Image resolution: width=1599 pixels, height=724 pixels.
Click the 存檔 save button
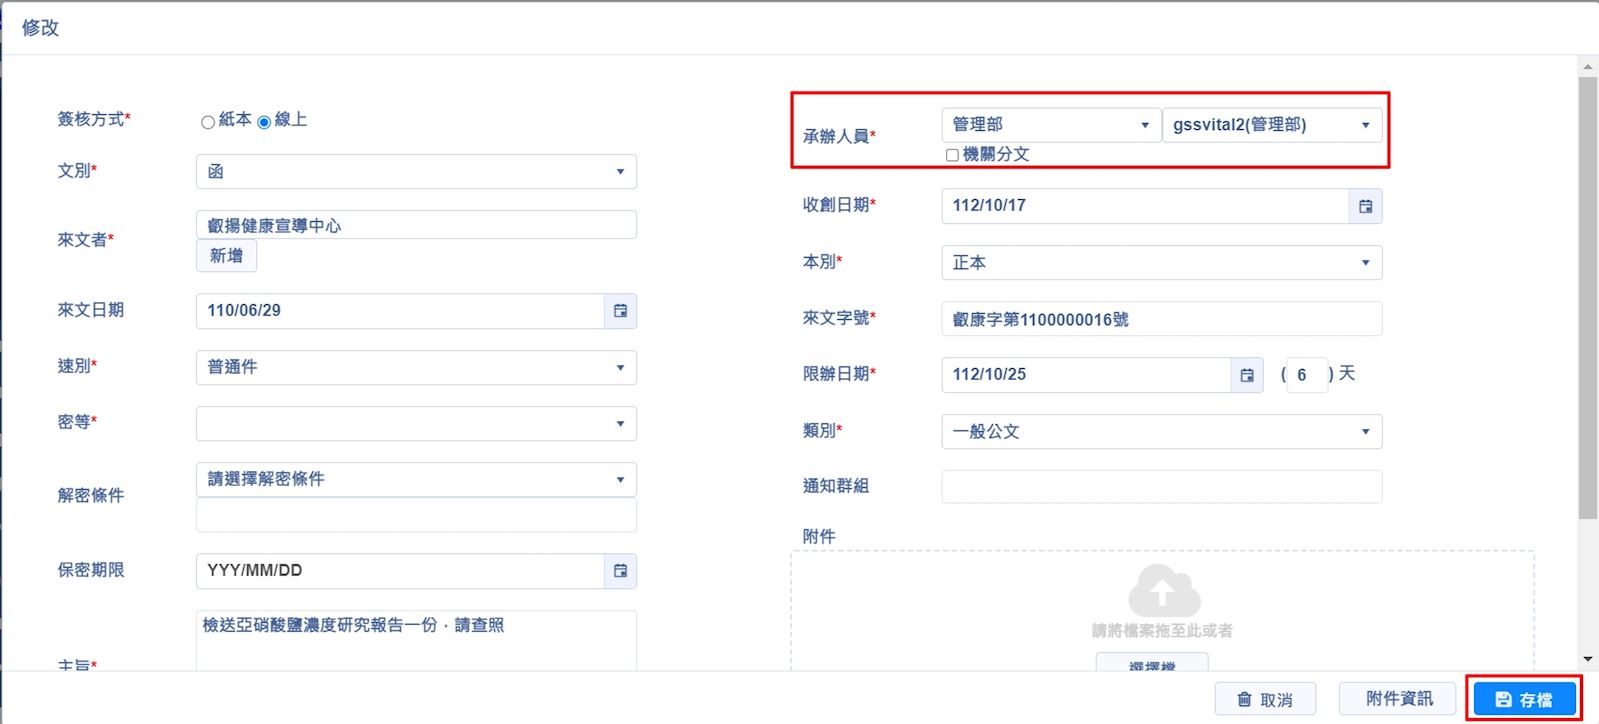1524,700
